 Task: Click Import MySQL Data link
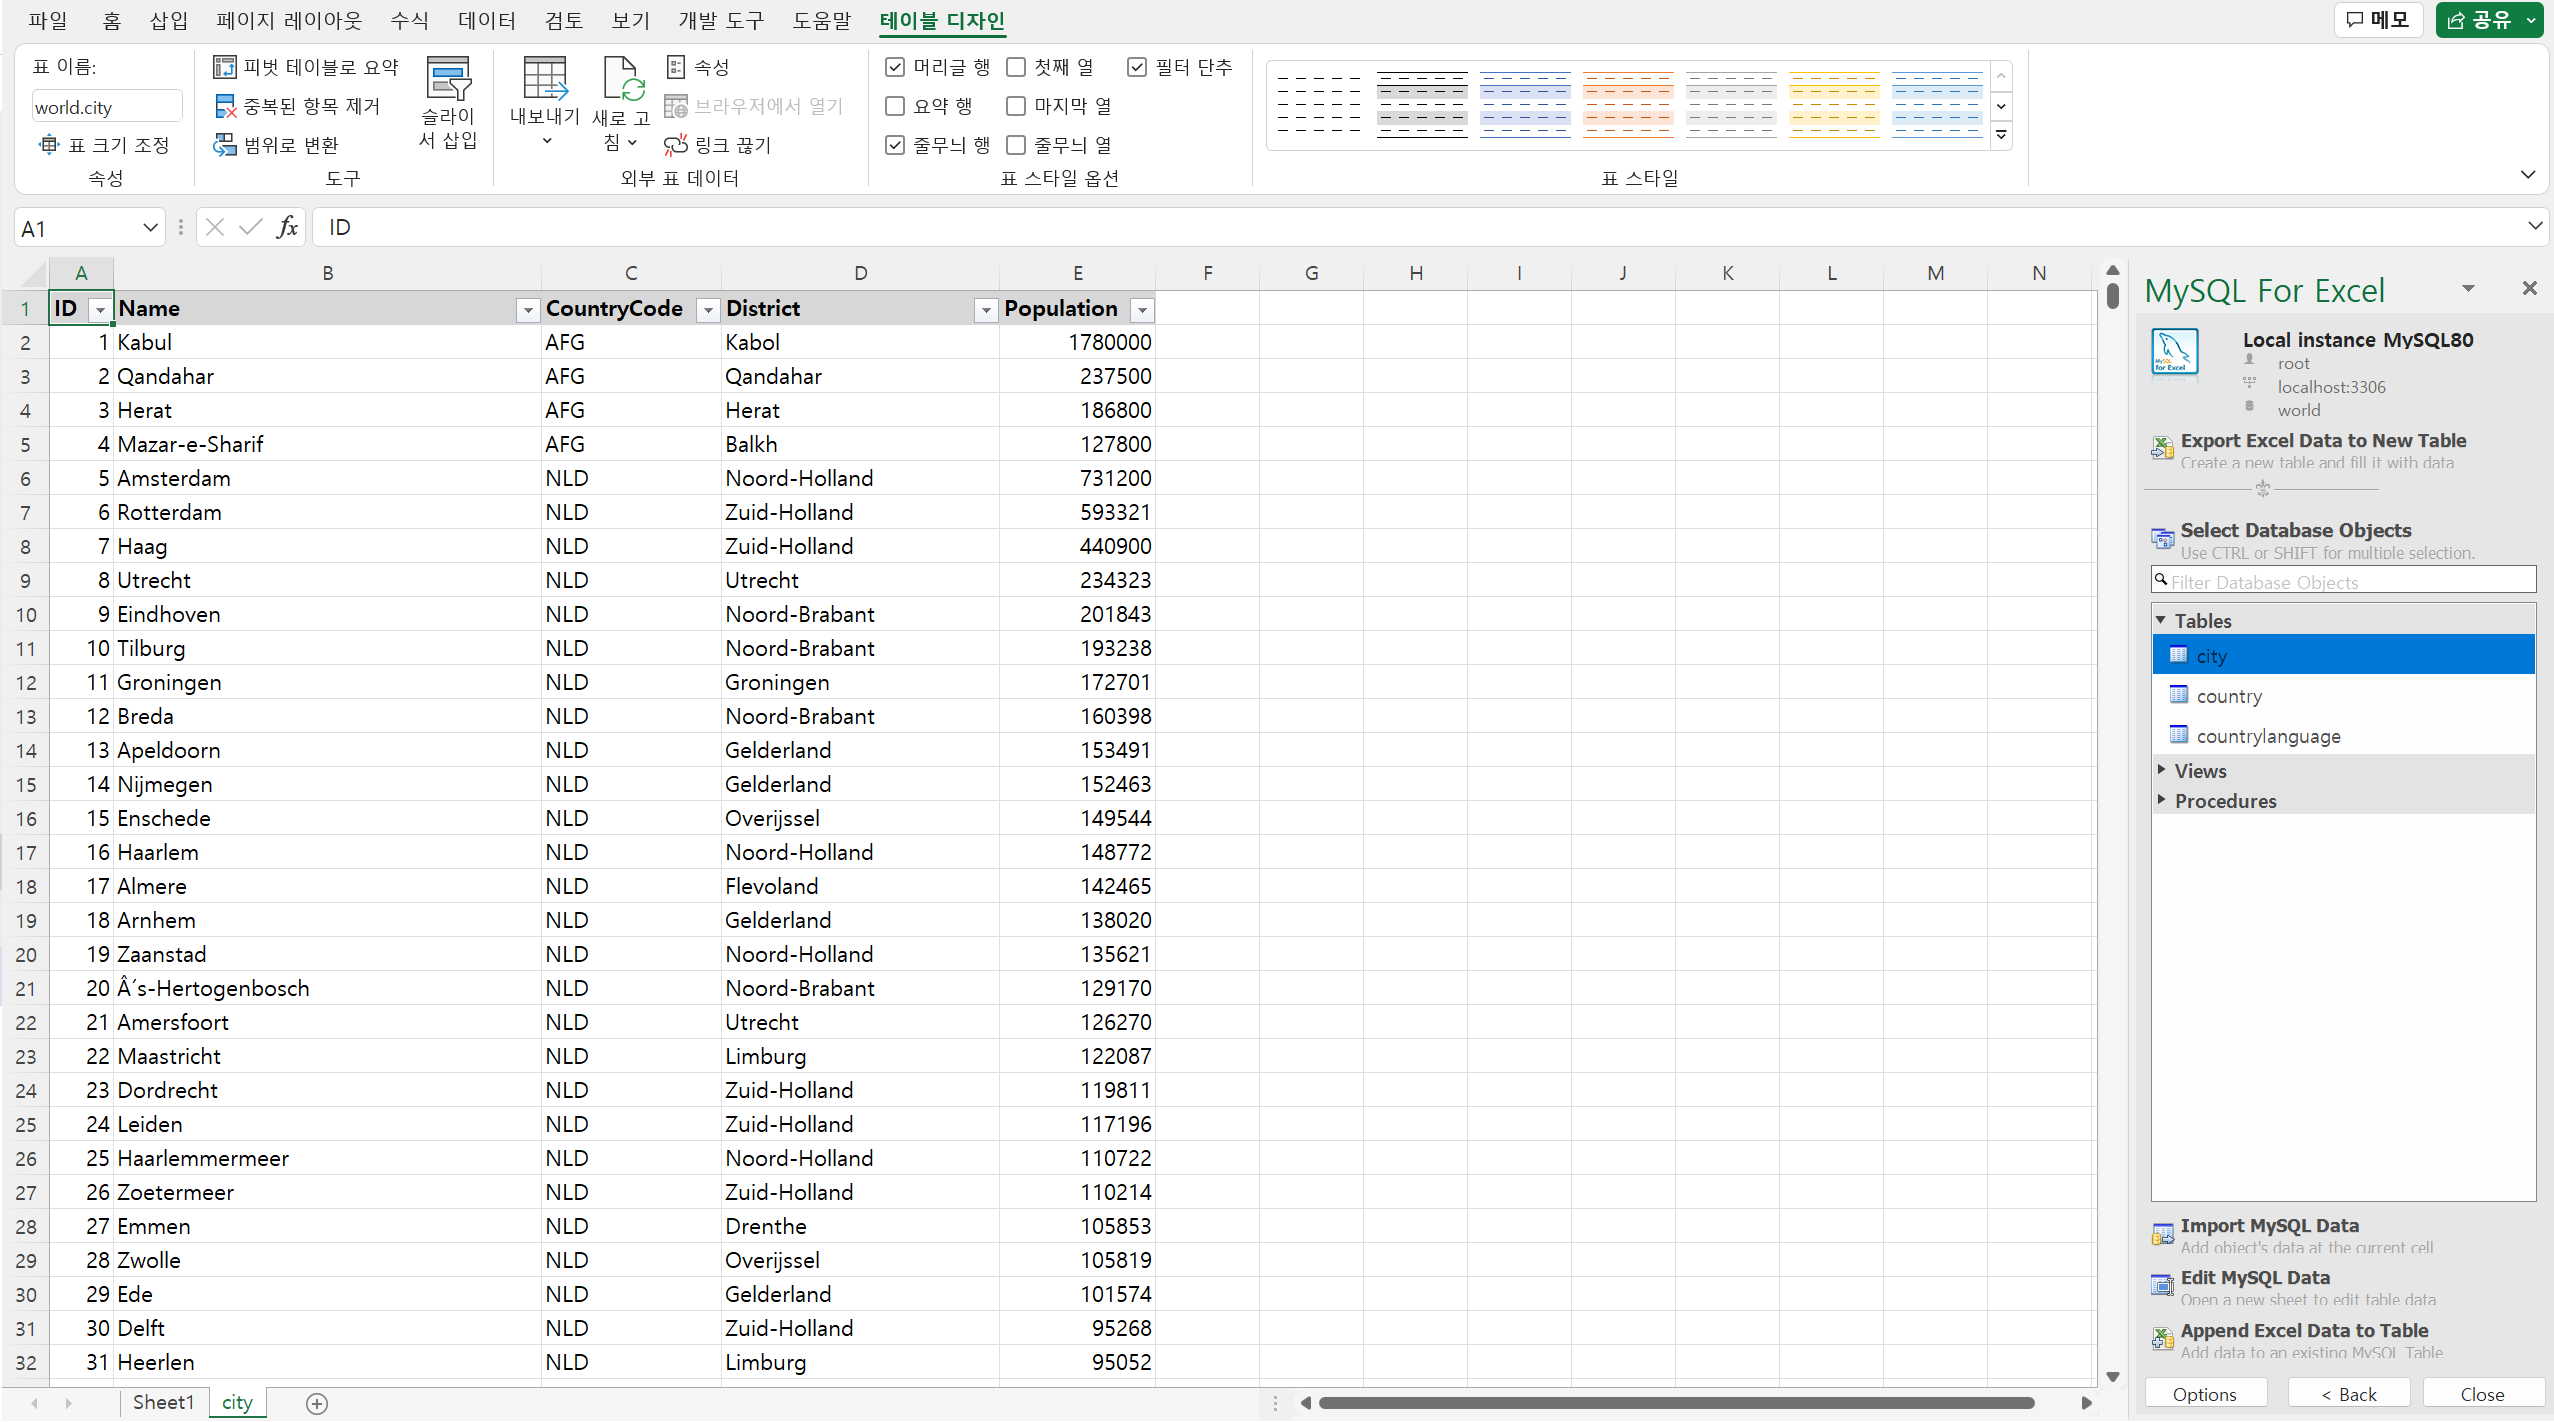click(2269, 1225)
